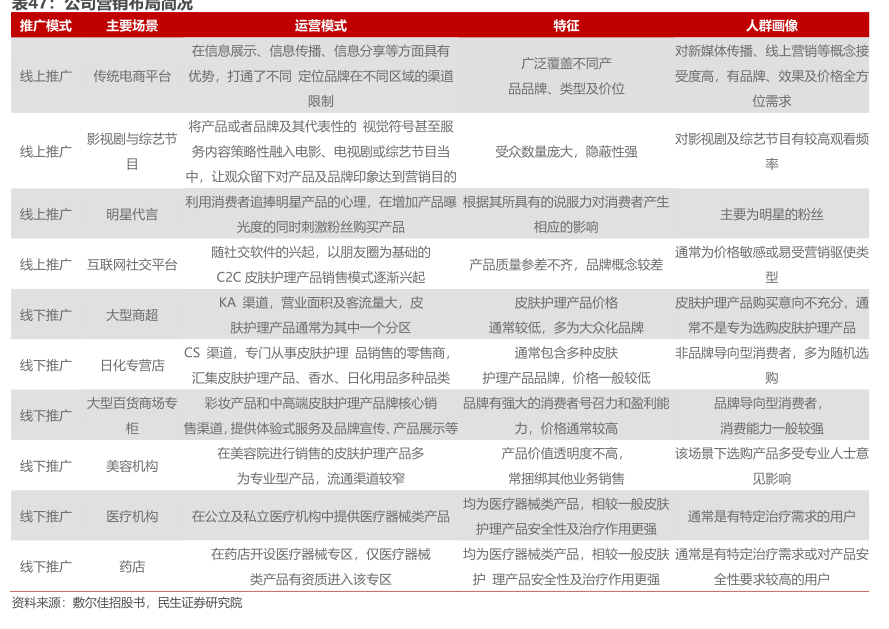Click the feature cell in the 药店 row
Screen dimensions: 889x629
click(x=566, y=567)
